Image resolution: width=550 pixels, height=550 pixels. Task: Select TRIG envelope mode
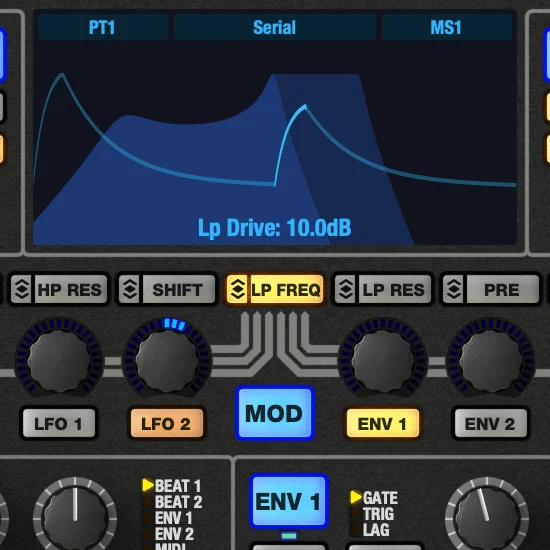point(378,514)
